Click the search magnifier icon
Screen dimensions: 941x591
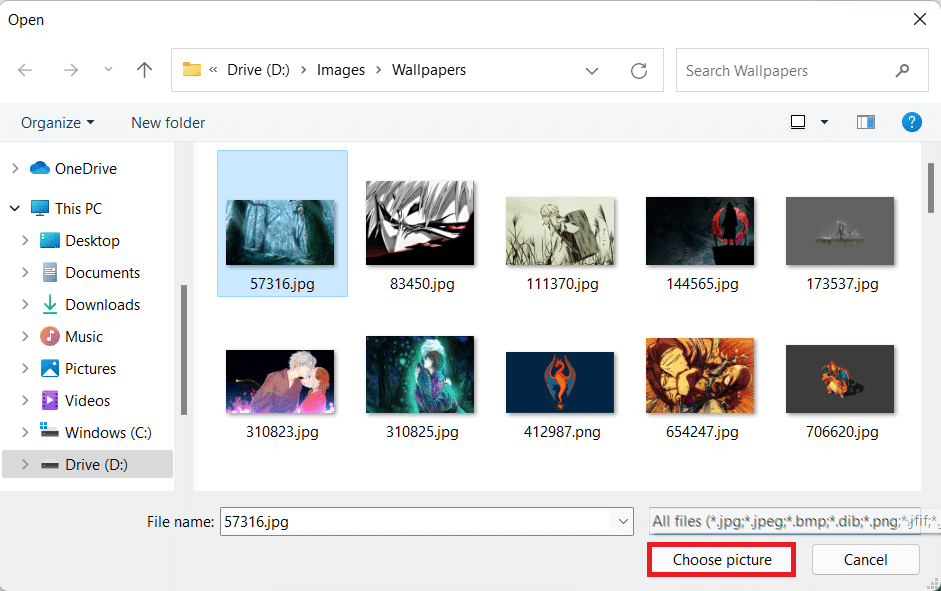[902, 71]
